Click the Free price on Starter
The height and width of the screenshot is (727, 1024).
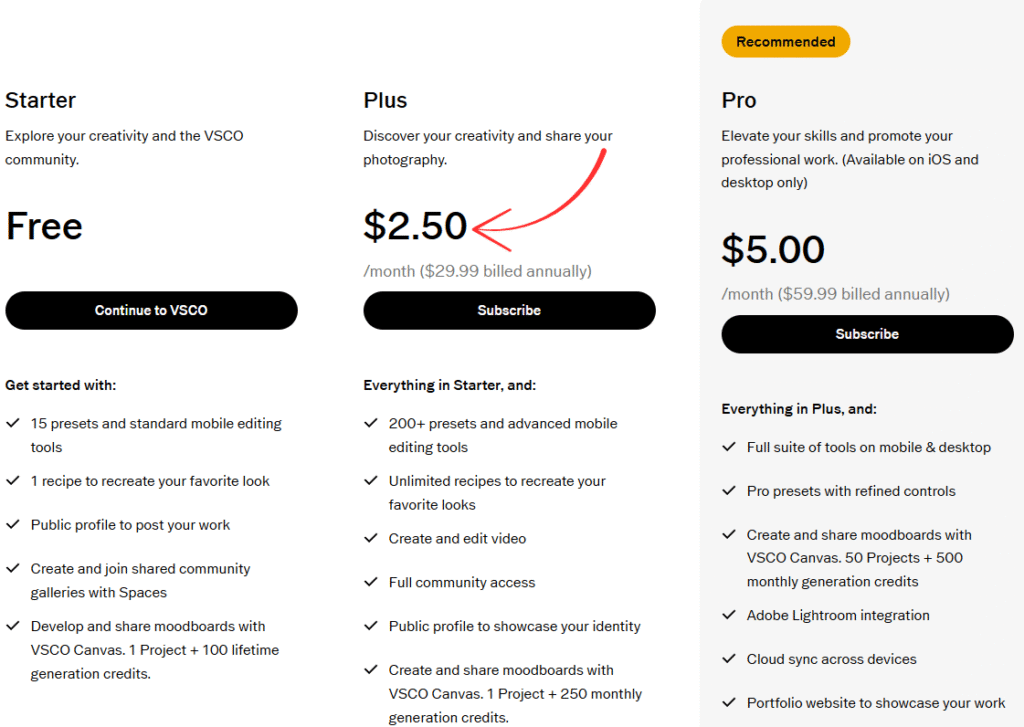(x=44, y=226)
